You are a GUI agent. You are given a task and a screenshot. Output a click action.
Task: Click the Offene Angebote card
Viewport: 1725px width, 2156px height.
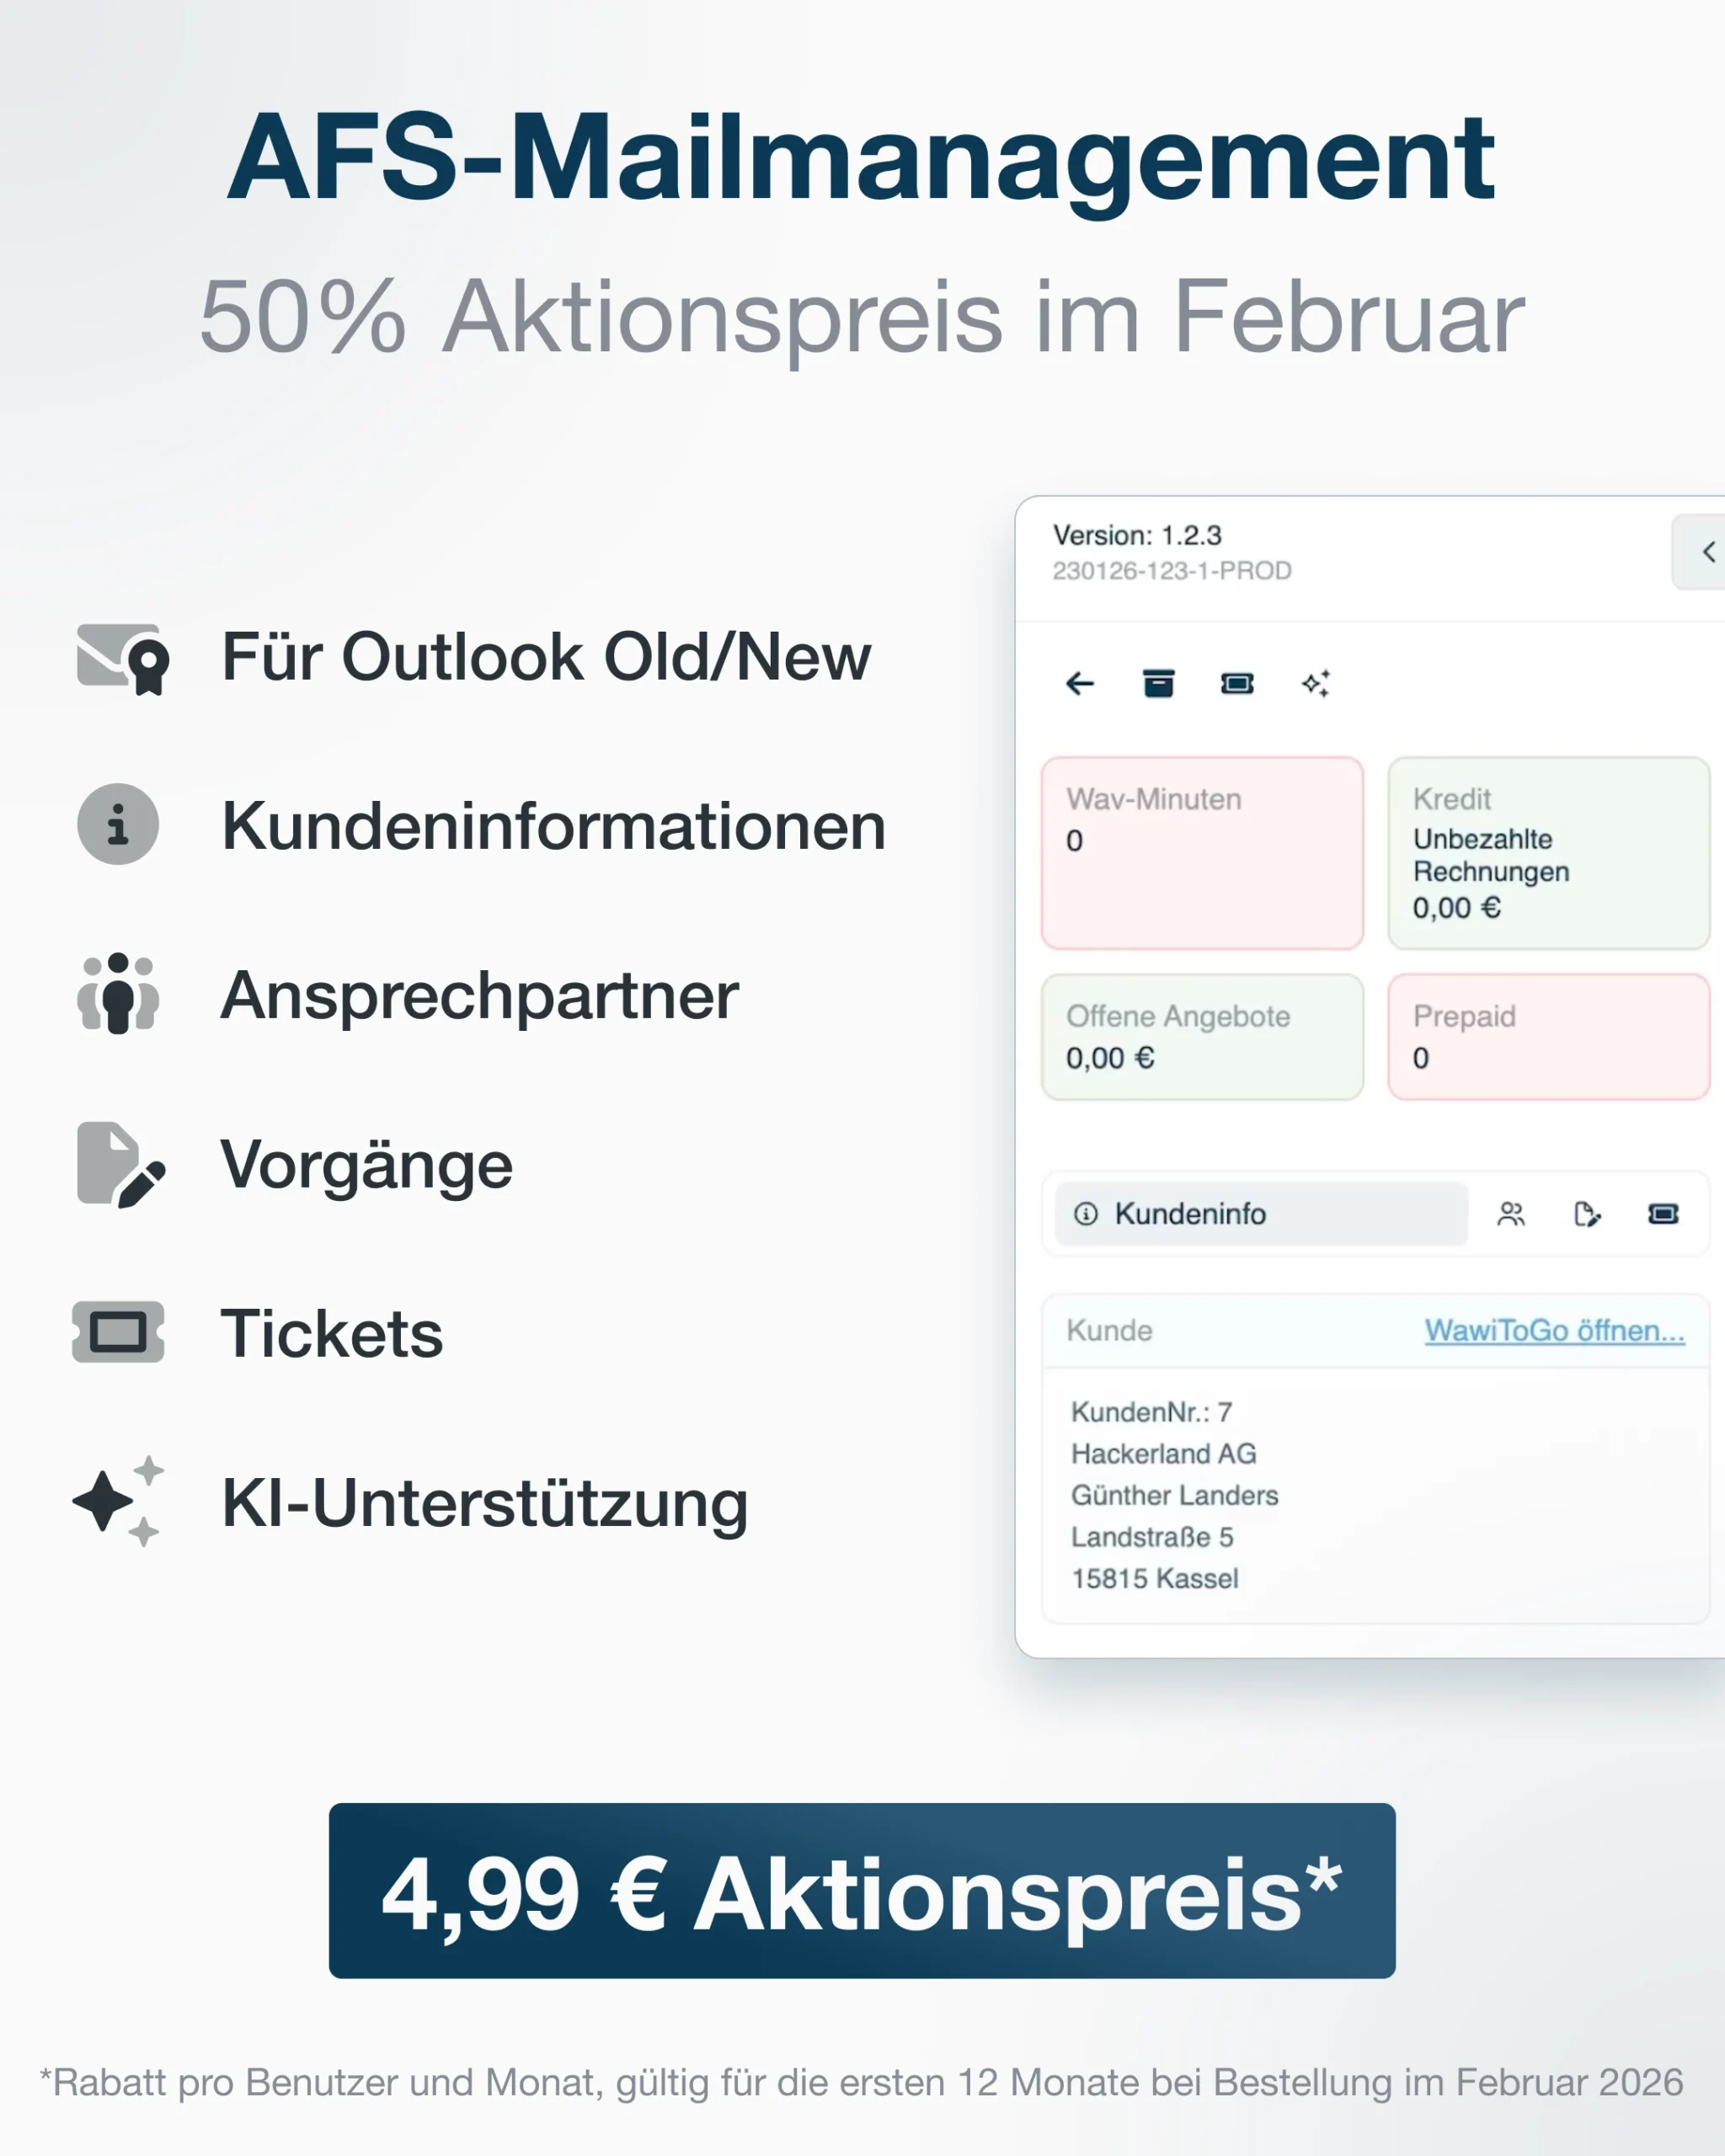pos(1201,1037)
